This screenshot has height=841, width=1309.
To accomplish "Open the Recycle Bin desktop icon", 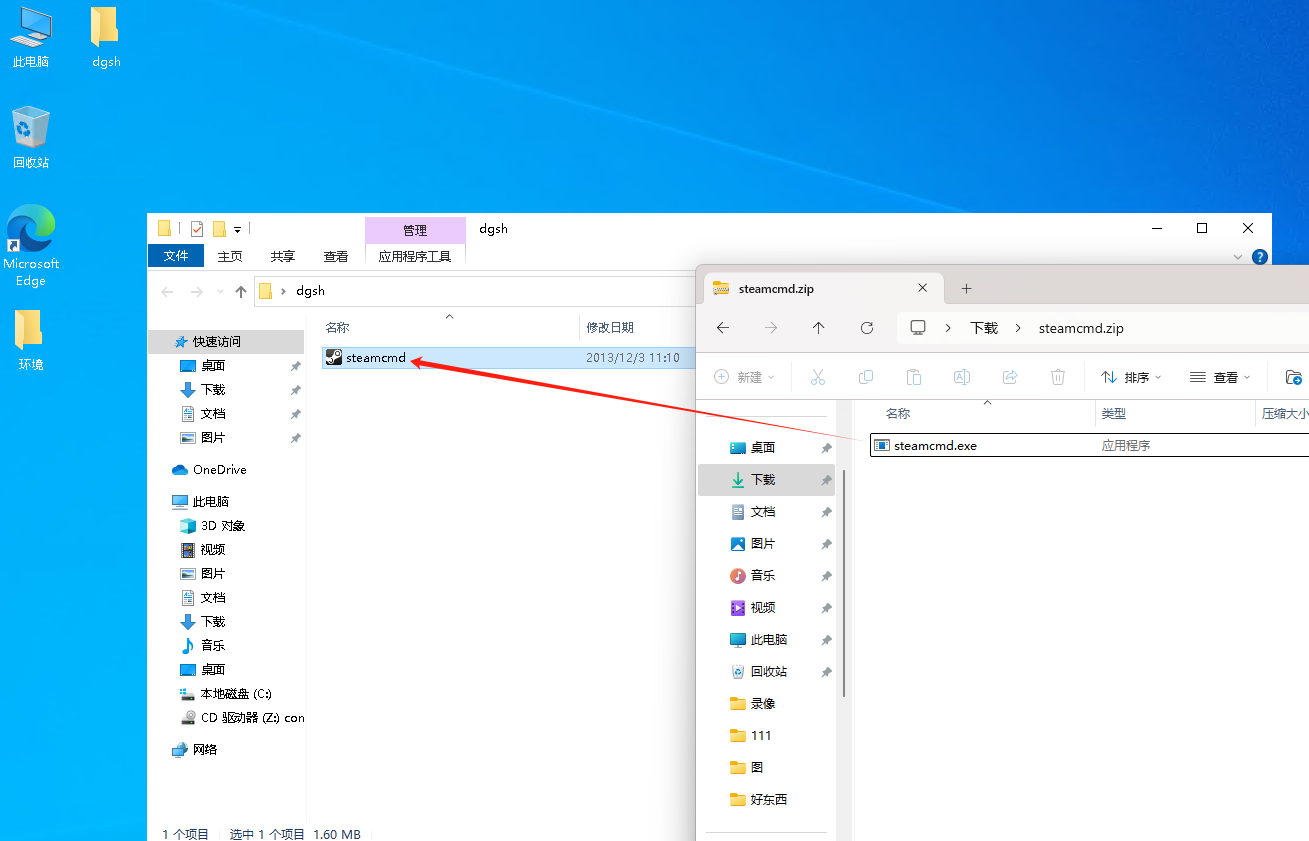I will [x=31, y=137].
